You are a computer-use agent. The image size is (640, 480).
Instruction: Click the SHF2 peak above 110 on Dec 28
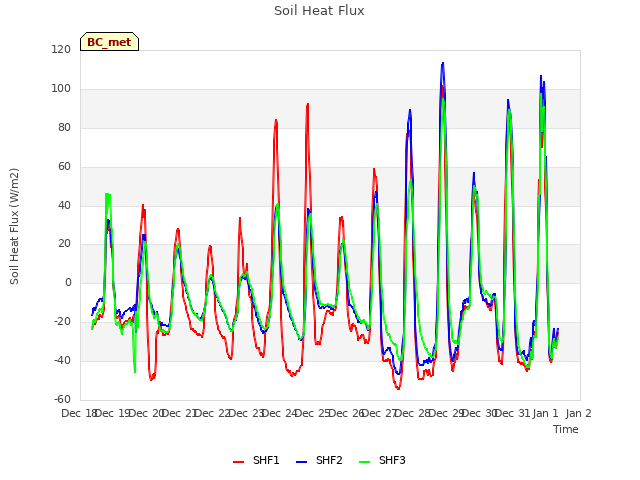coord(442,64)
